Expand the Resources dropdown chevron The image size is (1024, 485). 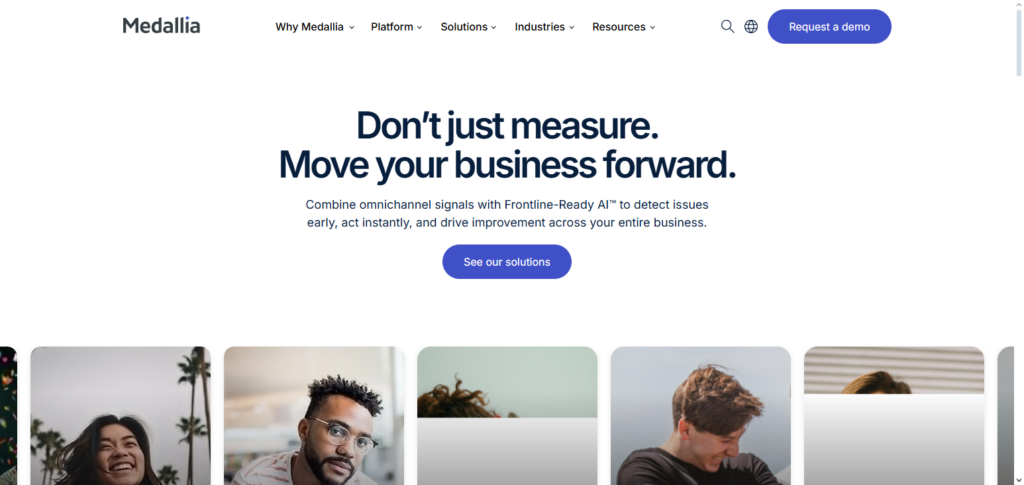[652, 27]
